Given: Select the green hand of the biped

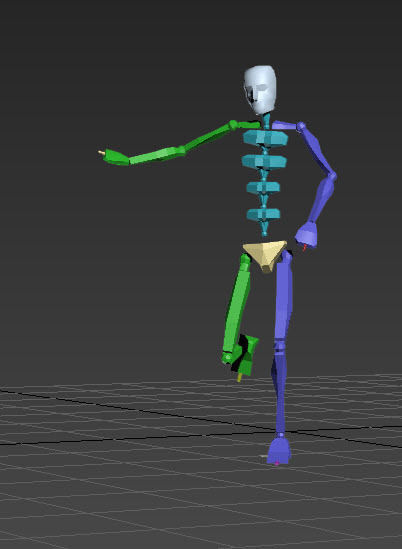Looking at the screenshot, I should click(x=116, y=157).
